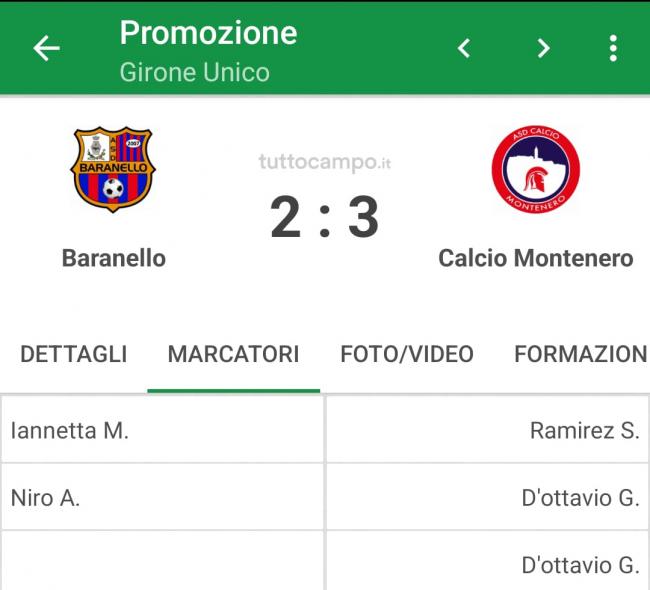Viewport: 650px width, 590px height.
Task: Open the Calcio Montenero team name link
Action: [x=536, y=258]
